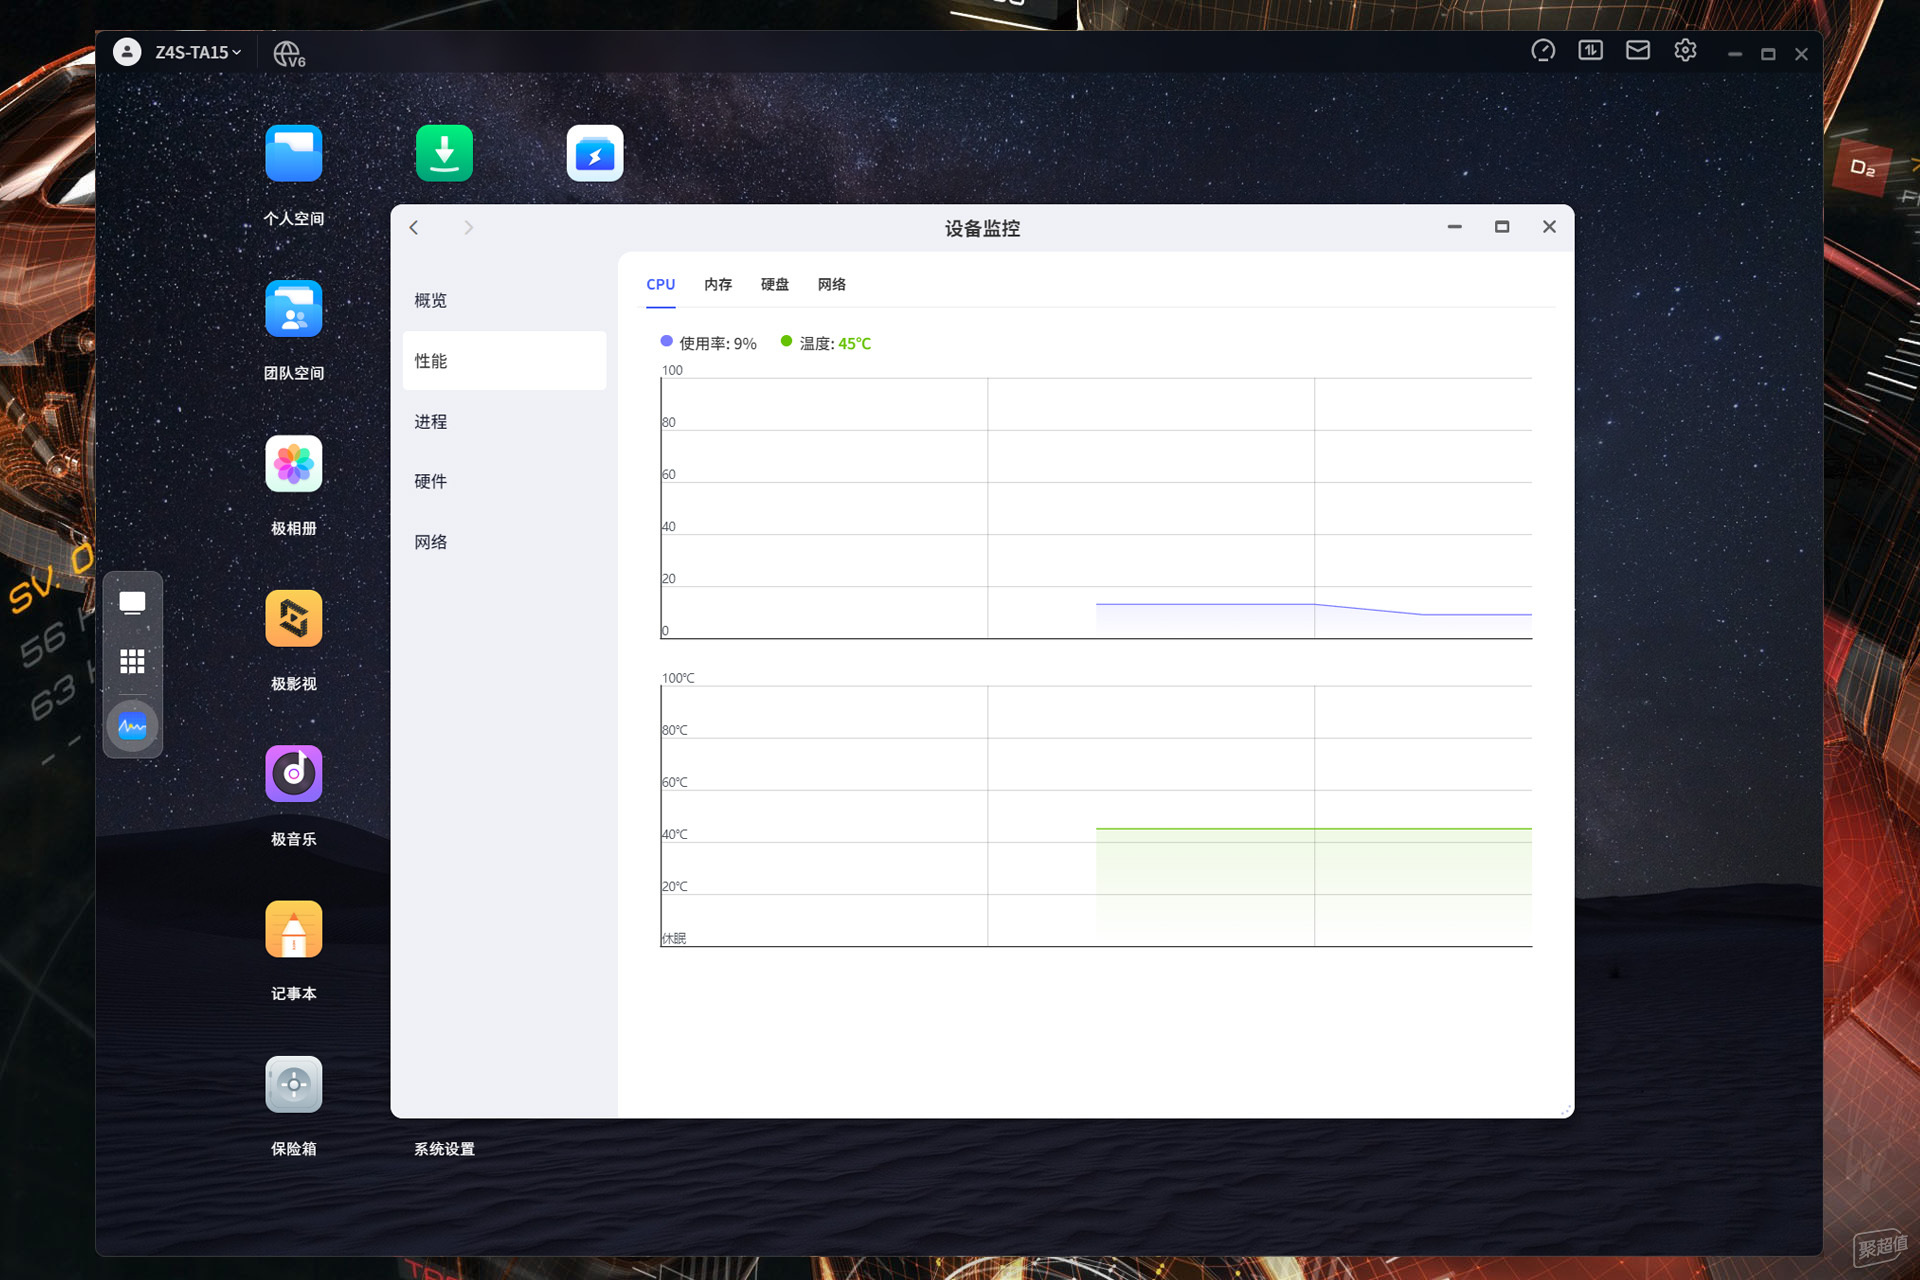The image size is (1920, 1280).
Task: Toggle the 使用率 legend item
Action: click(x=708, y=343)
